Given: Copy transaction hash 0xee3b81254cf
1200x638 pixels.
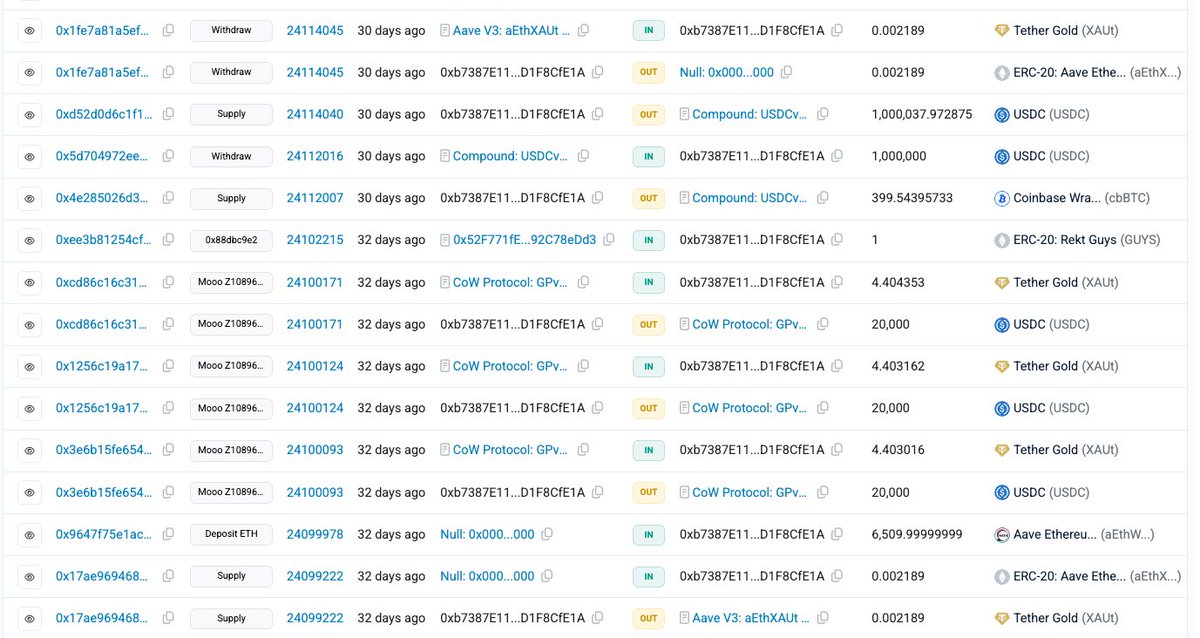Looking at the screenshot, I should 168,241.
